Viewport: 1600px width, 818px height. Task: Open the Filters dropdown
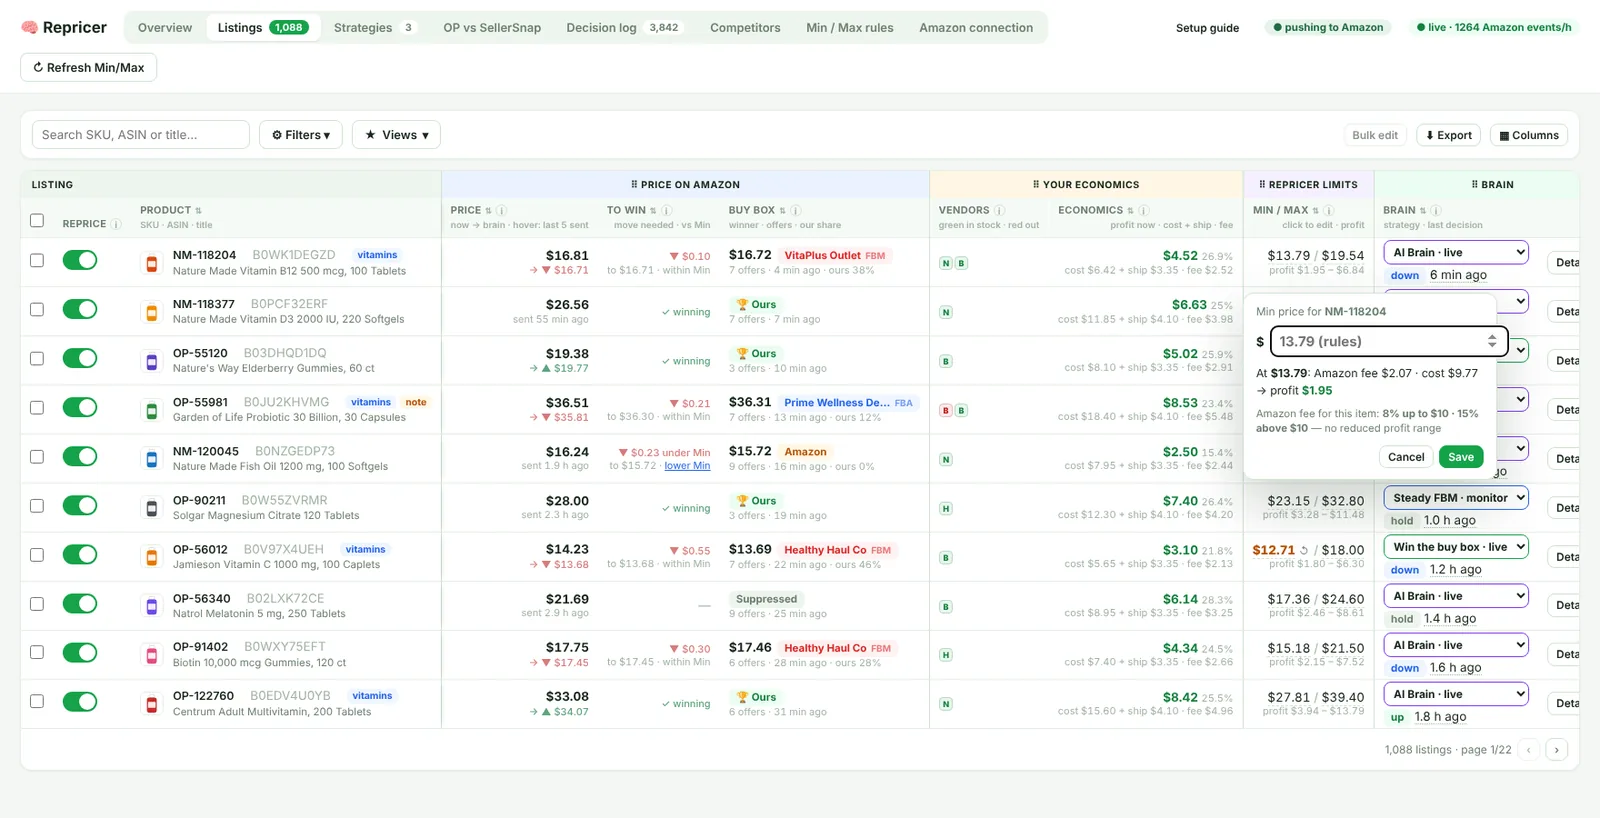(301, 135)
